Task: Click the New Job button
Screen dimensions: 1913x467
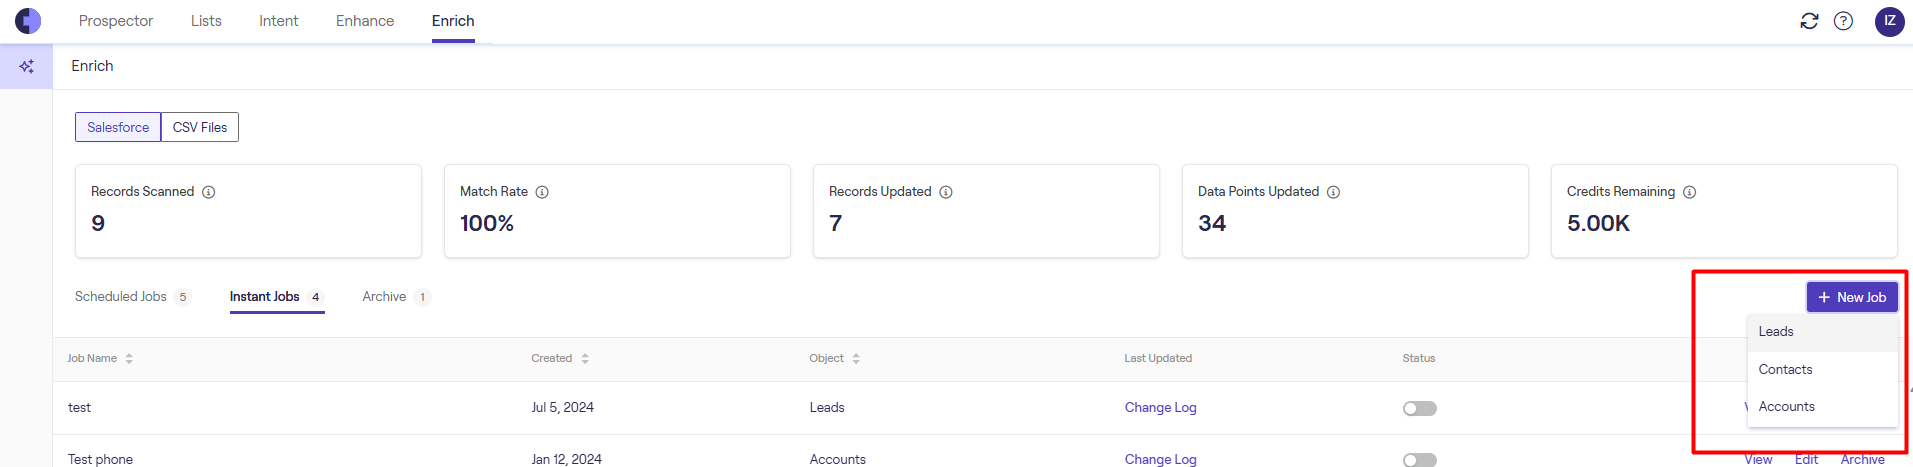Action: [1851, 297]
